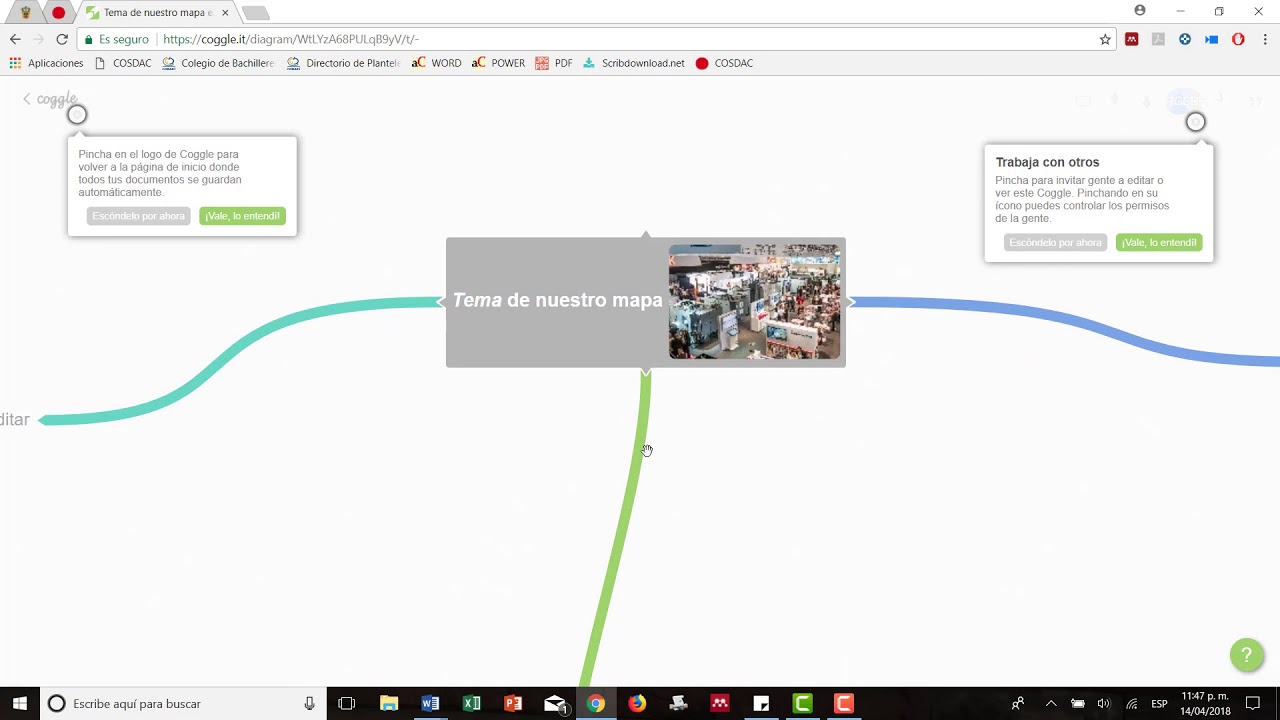The height and width of the screenshot is (720, 1280).
Task: Click '¡Vale, lo entendí!' in Trabaja con otros tooltip
Action: 1159,243
